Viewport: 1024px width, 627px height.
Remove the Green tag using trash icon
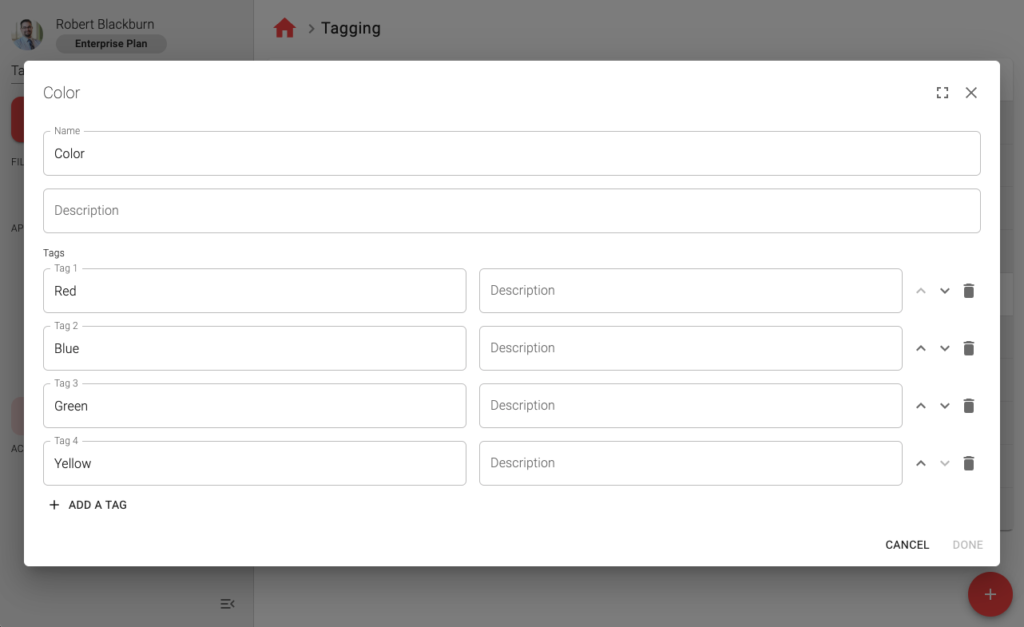click(968, 406)
